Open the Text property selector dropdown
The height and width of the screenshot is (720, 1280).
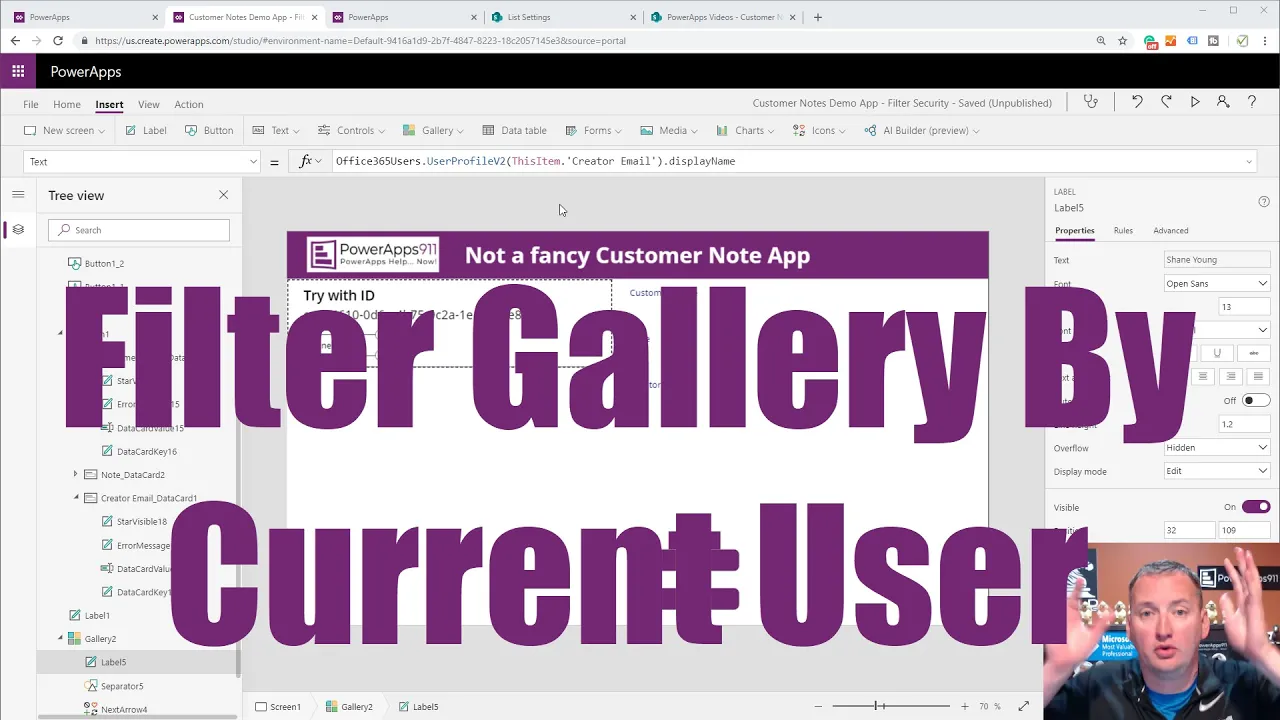tap(142, 161)
